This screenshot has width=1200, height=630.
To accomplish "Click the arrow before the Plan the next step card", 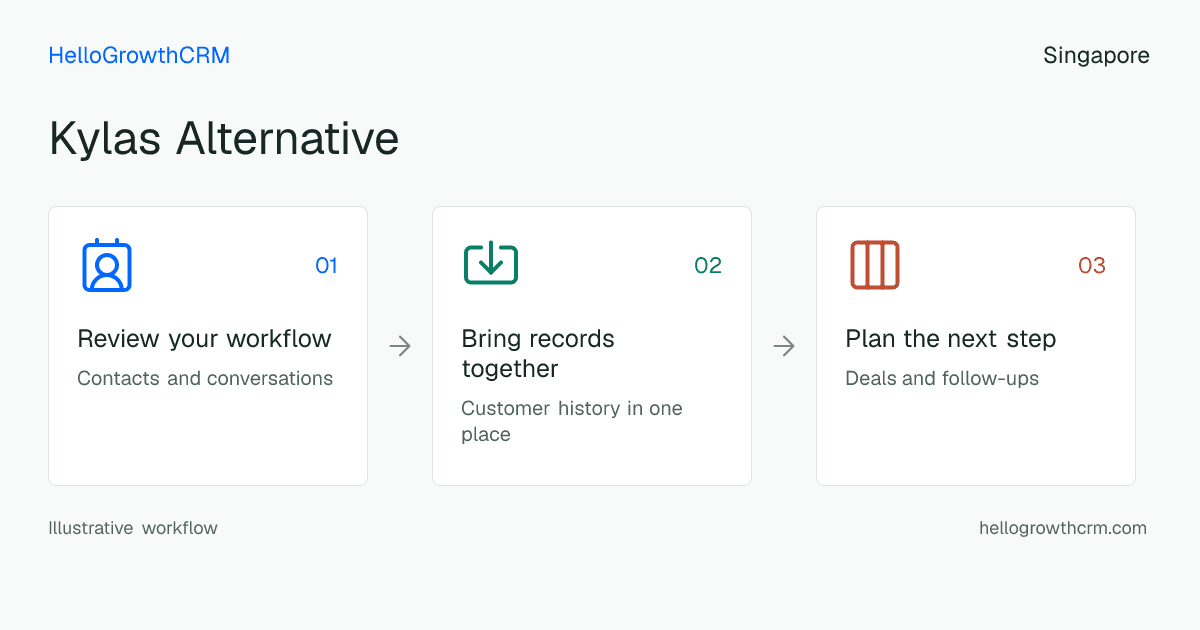I will point(784,346).
